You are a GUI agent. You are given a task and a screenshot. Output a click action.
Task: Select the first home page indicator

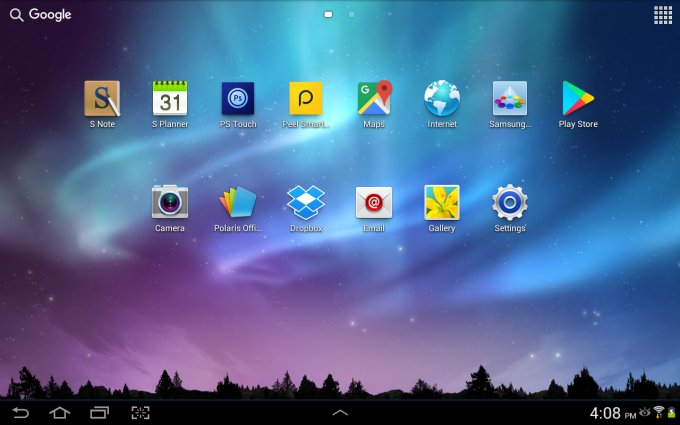(x=328, y=14)
